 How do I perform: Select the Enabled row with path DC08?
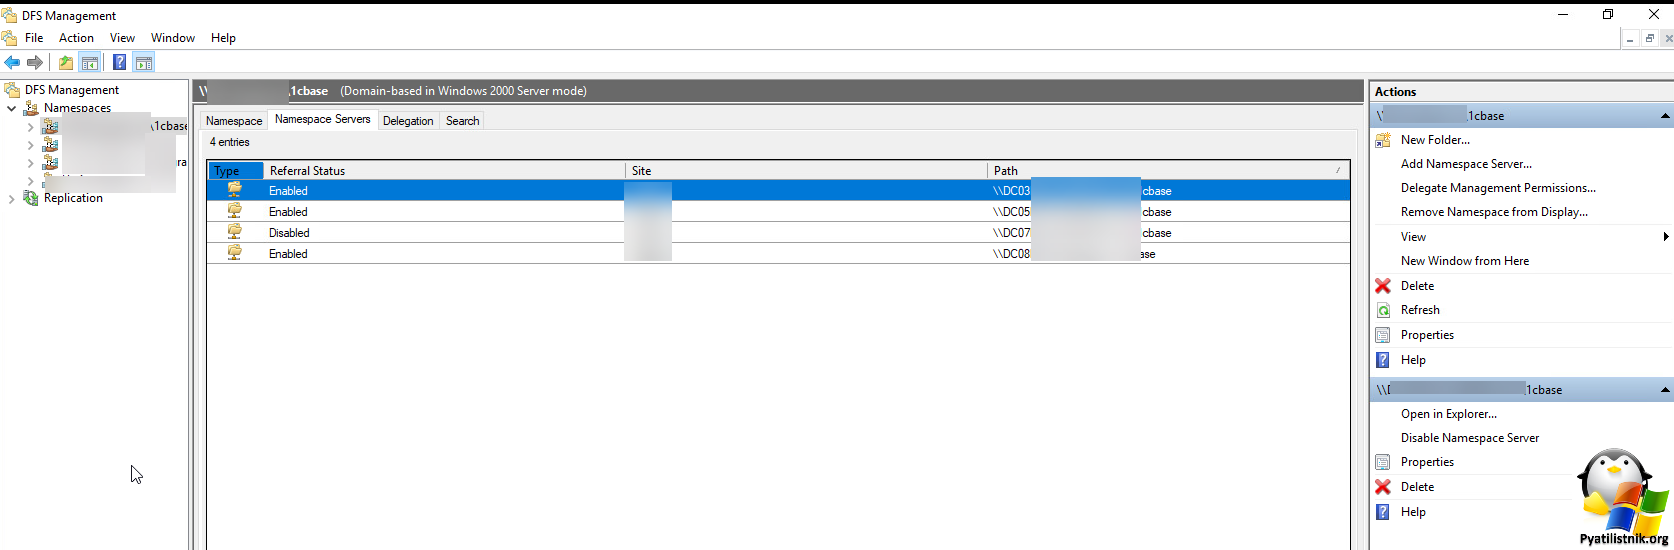click(778, 253)
